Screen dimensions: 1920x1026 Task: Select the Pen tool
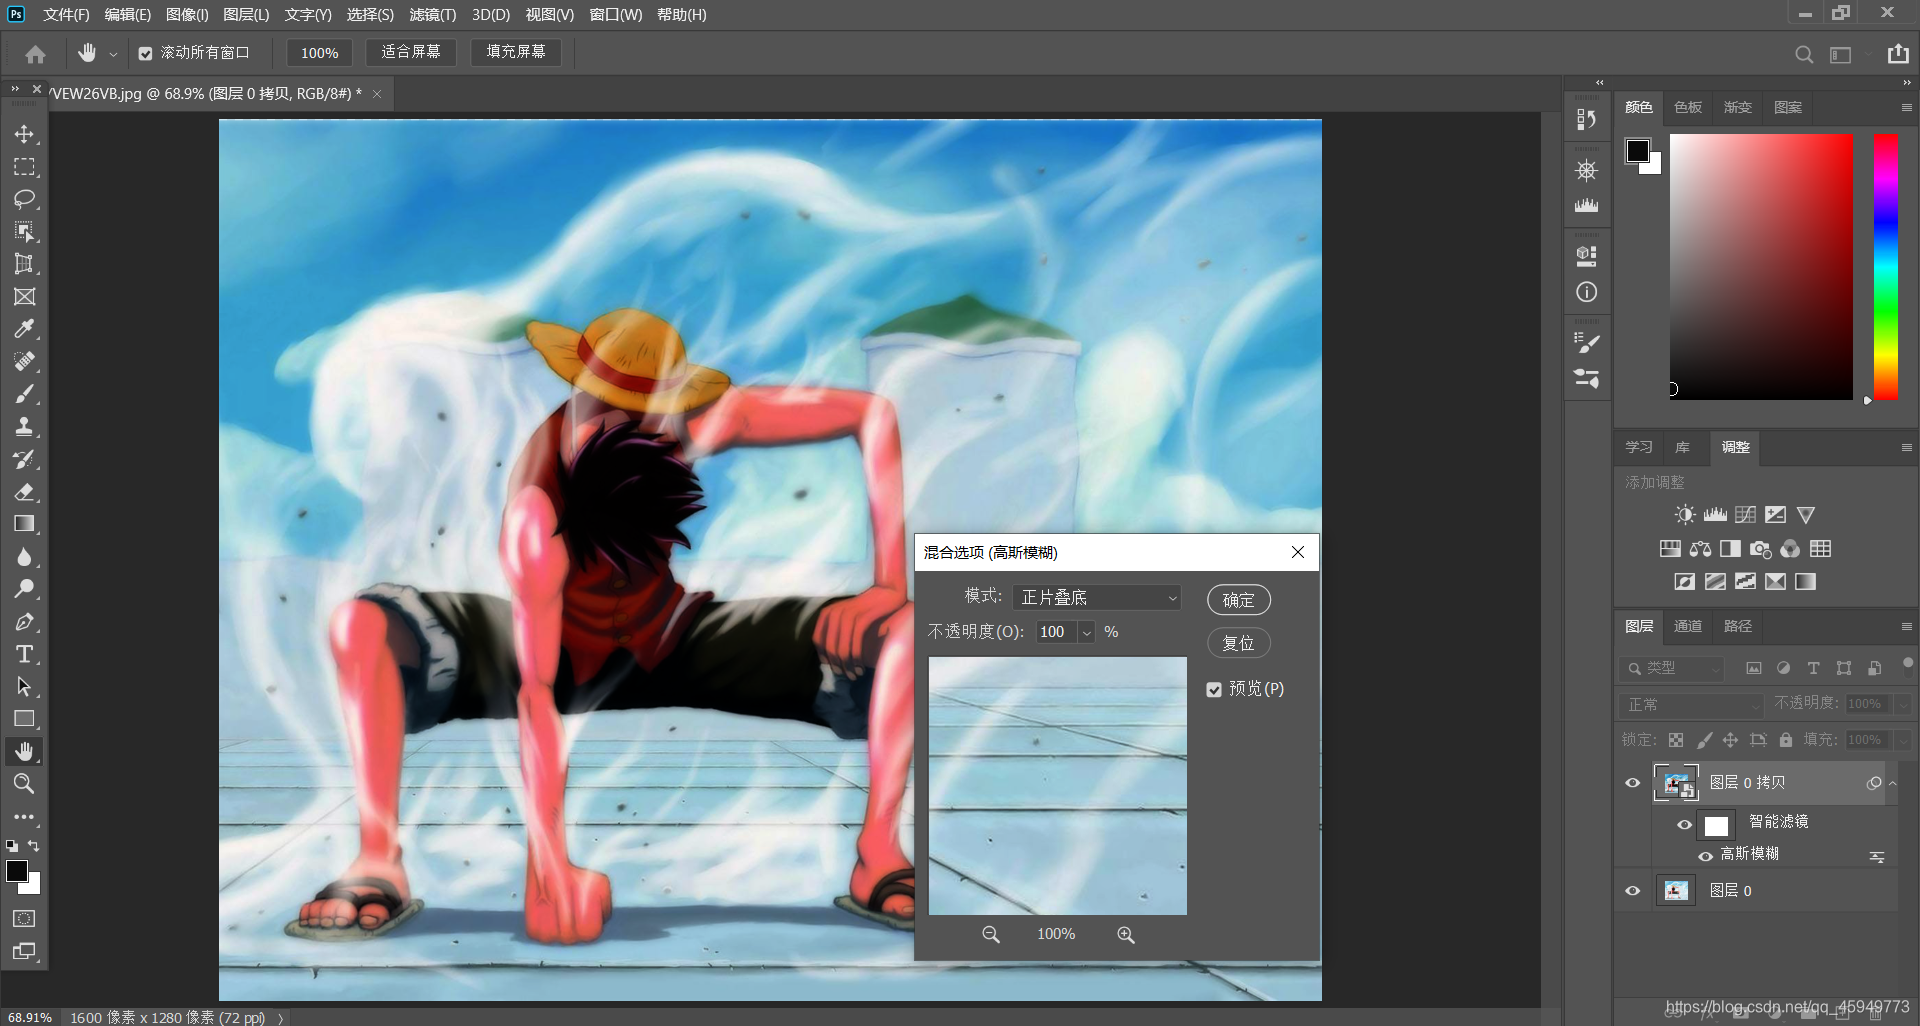click(x=24, y=622)
